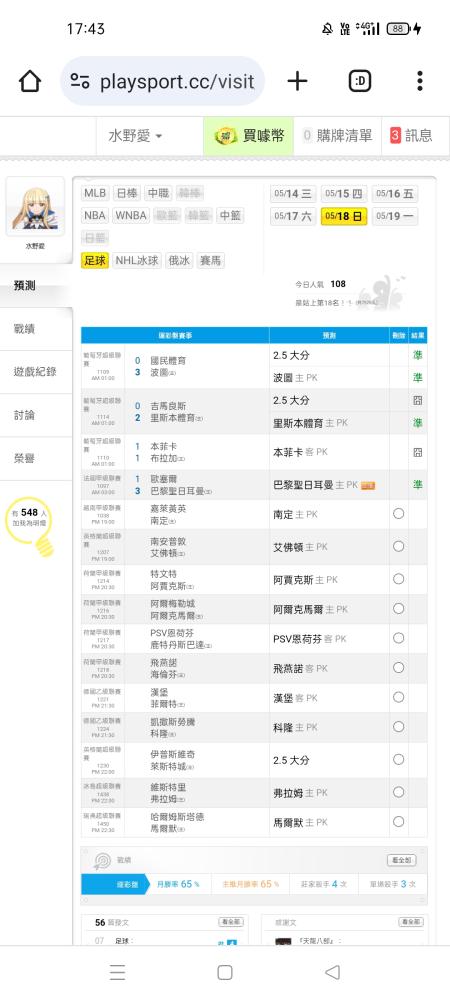Click the 國民體育 team name
Screen dimensions: 450x1000
(168, 361)
